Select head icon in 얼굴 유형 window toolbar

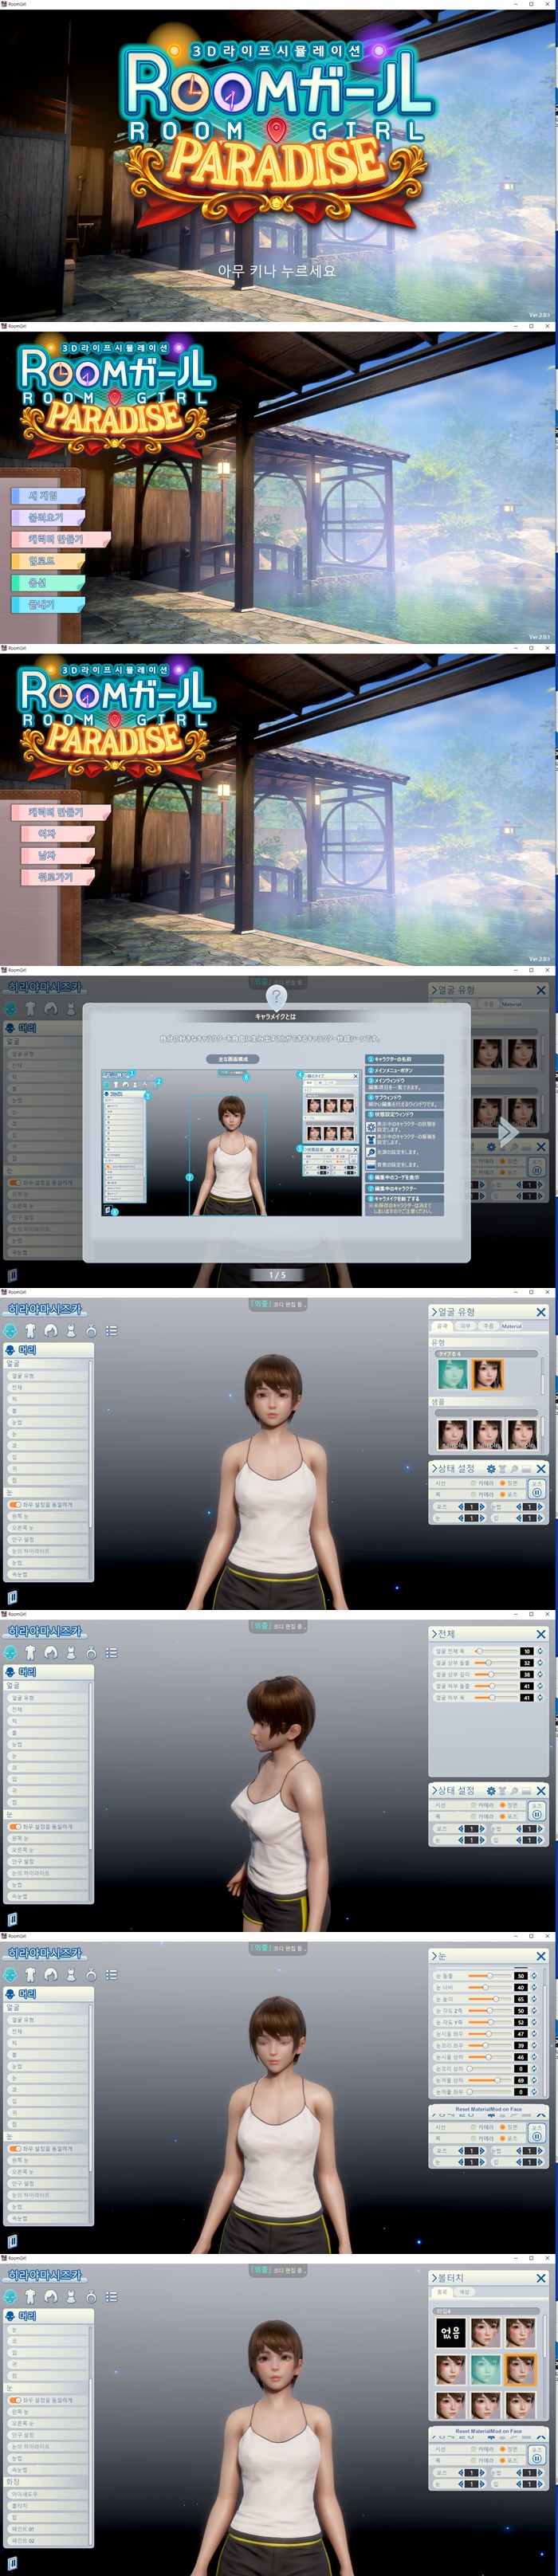(11, 1330)
